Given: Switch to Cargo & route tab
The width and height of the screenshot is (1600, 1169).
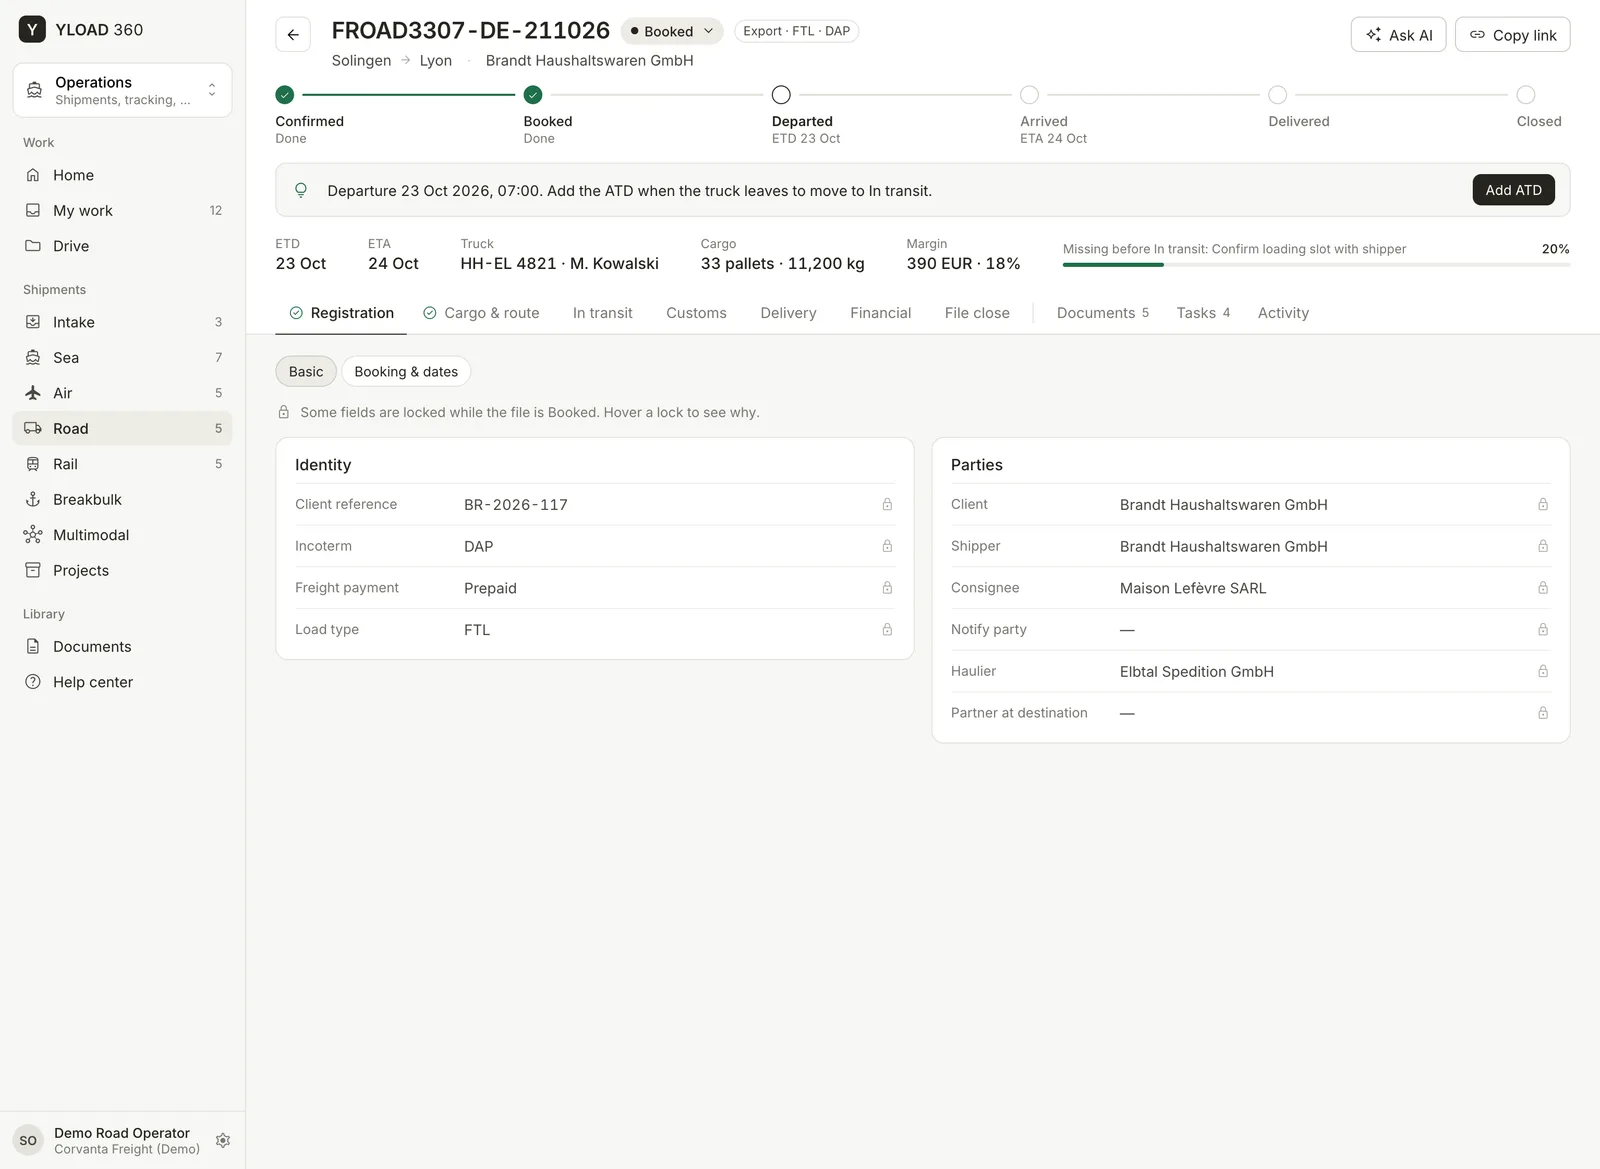Looking at the screenshot, I should [481, 313].
